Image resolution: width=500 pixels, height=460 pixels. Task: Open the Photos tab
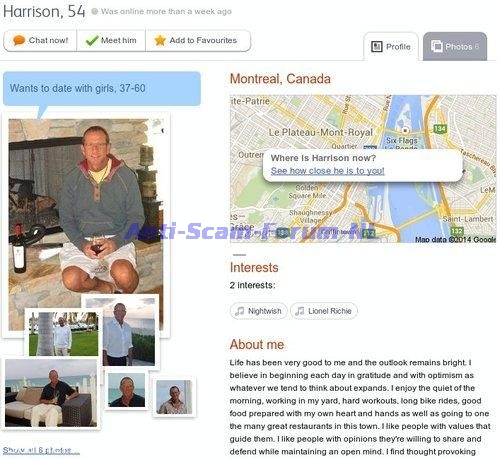pos(455,46)
